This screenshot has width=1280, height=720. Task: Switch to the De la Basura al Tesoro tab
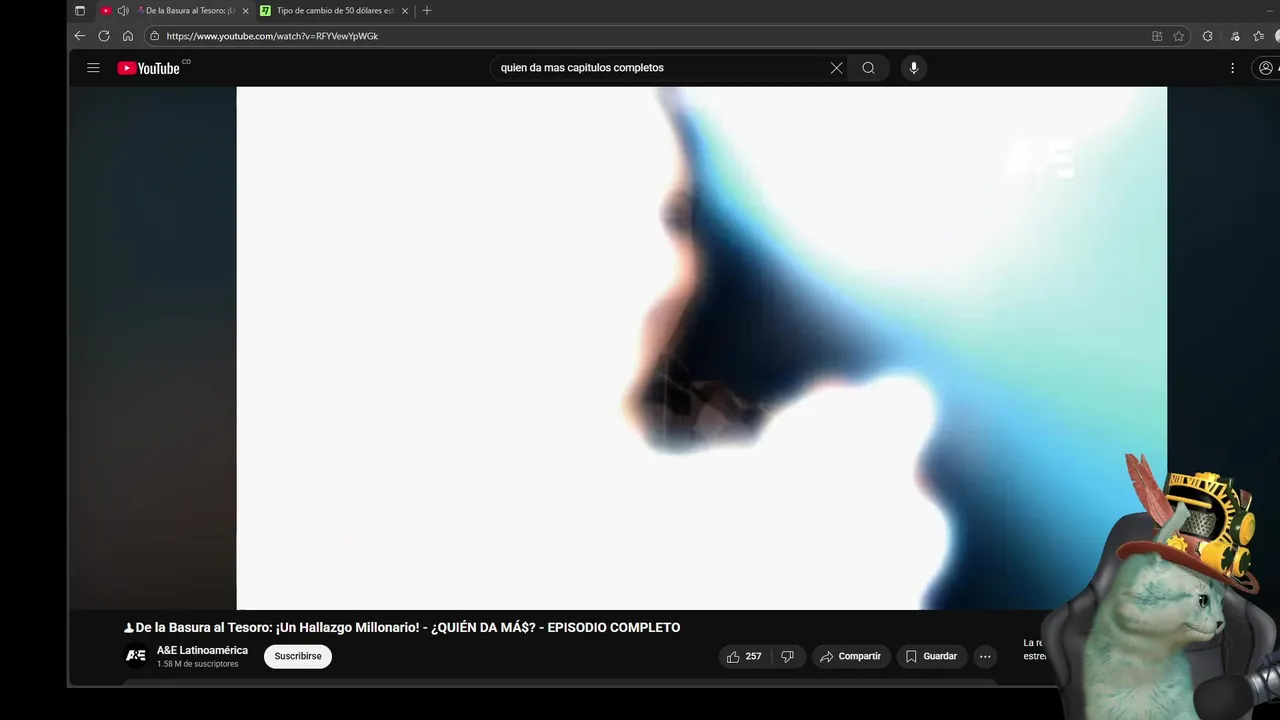(x=175, y=11)
